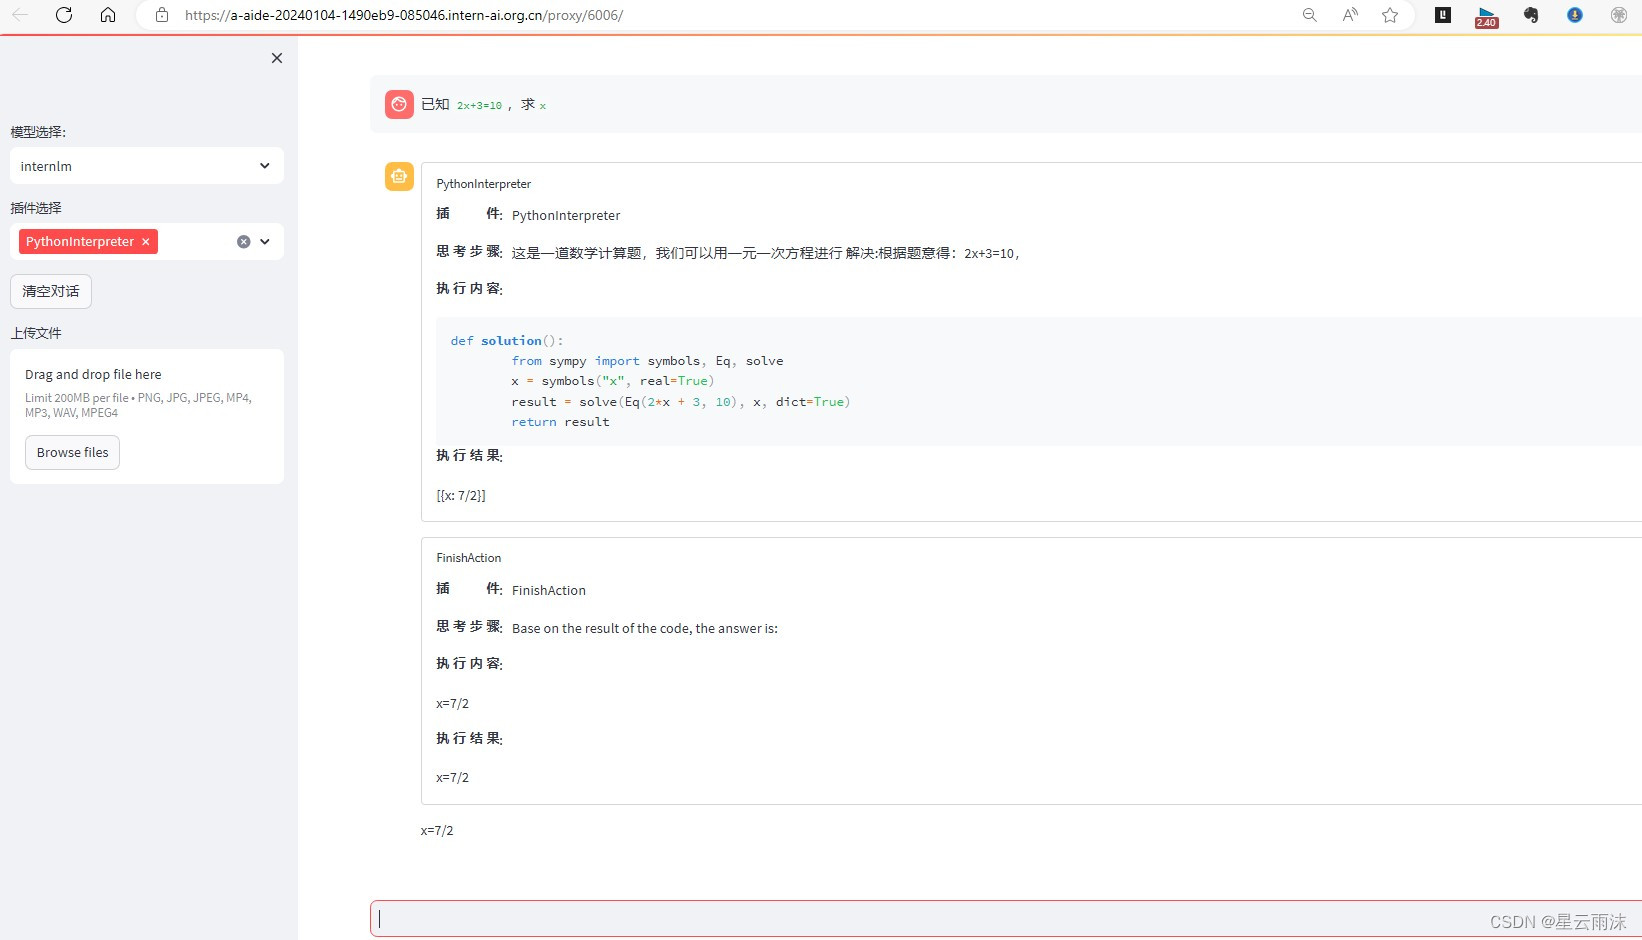Reload the page with the refresh icon
This screenshot has width=1642, height=940.
click(x=64, y=15)
